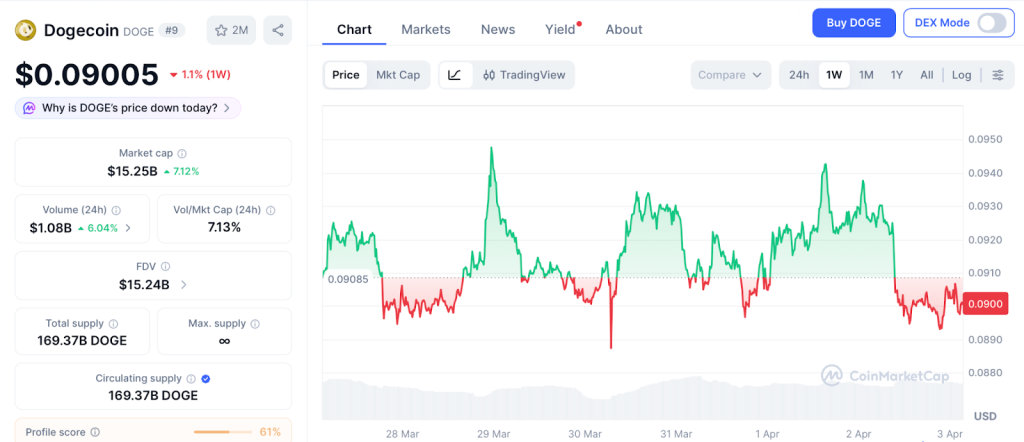Image resolution: width=1024 pixels, height=442 pixels.
Task: Click the Profile score progress bar
Action: coord(222,432)
